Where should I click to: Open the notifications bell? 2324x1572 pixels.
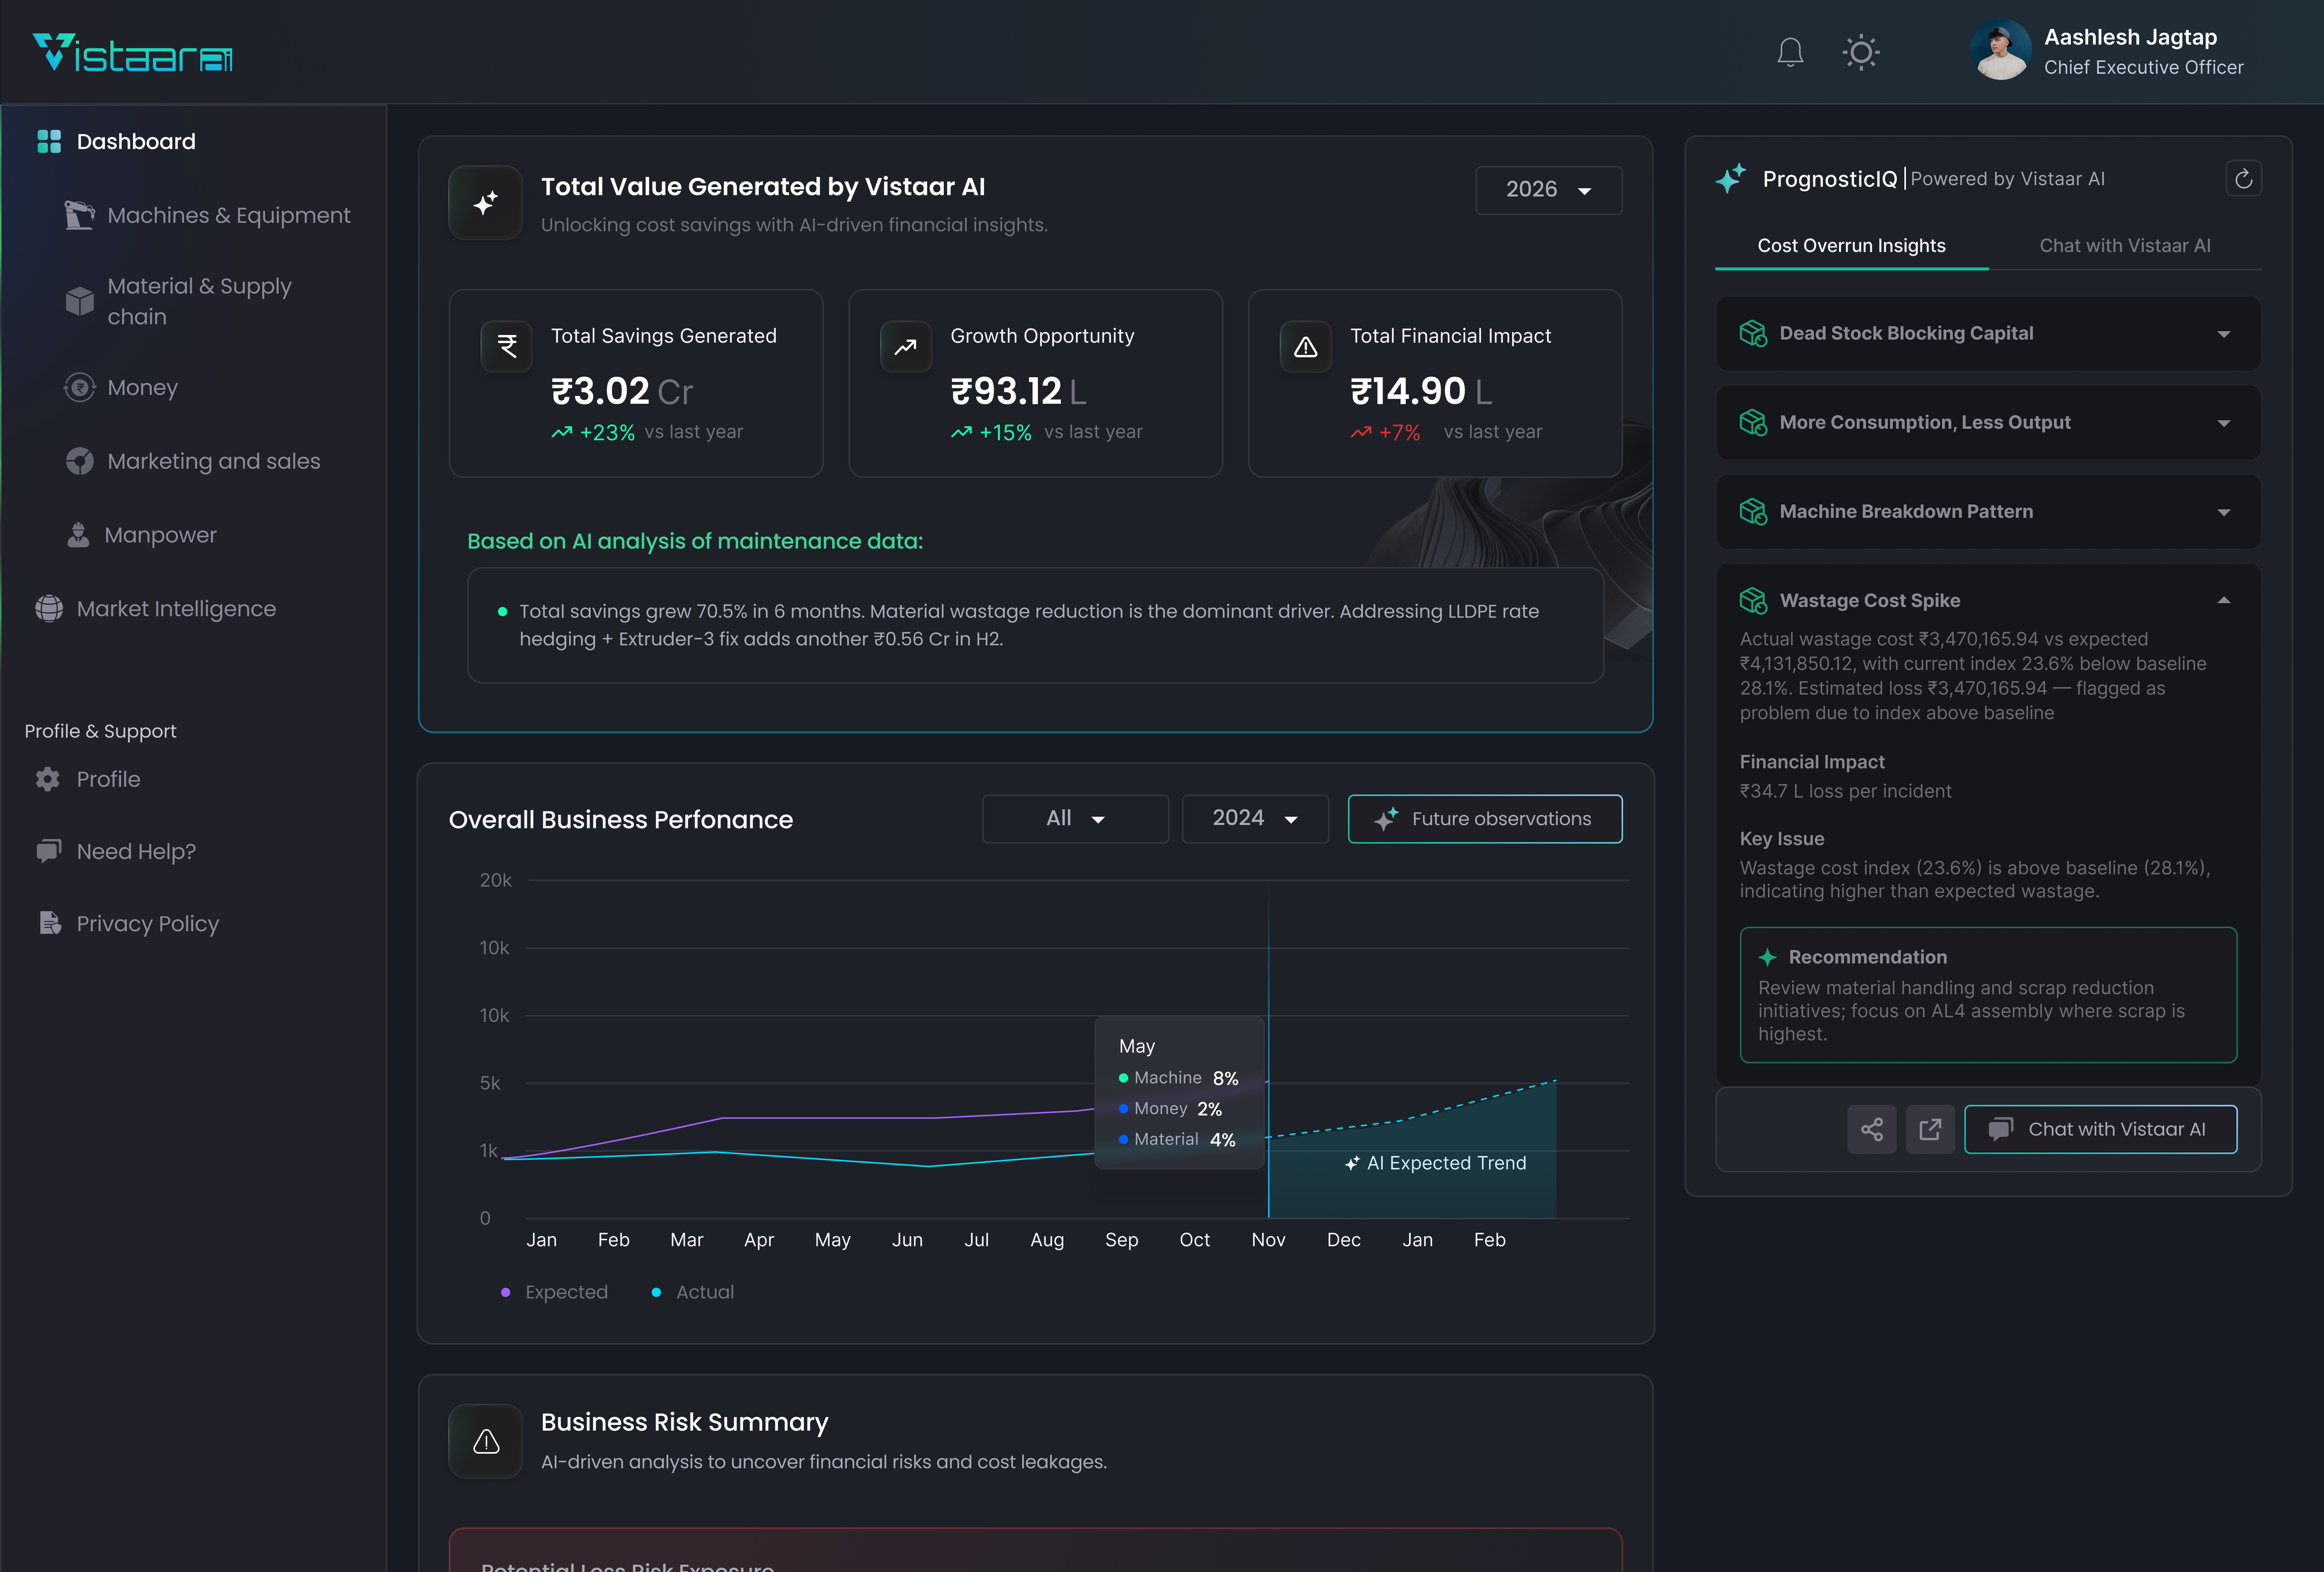[x=1790, y=52]
